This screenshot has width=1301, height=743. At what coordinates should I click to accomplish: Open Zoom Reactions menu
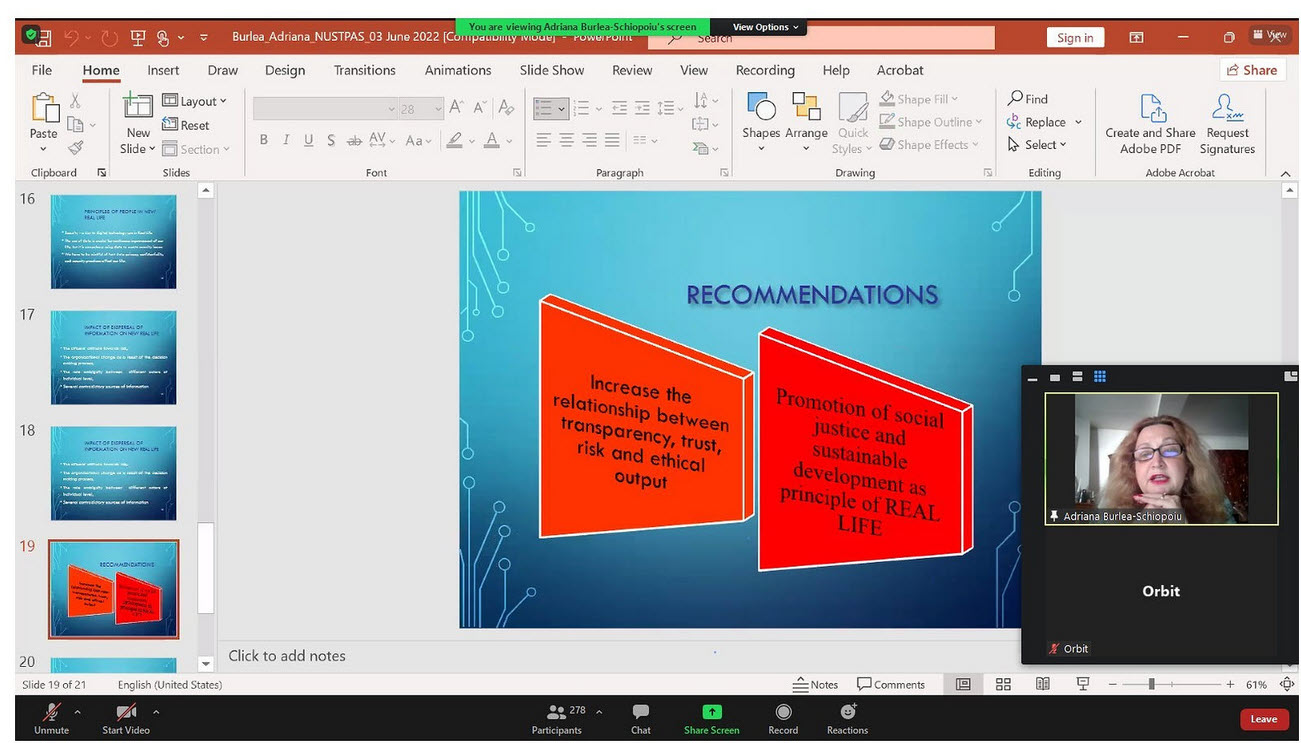point(847,718)
